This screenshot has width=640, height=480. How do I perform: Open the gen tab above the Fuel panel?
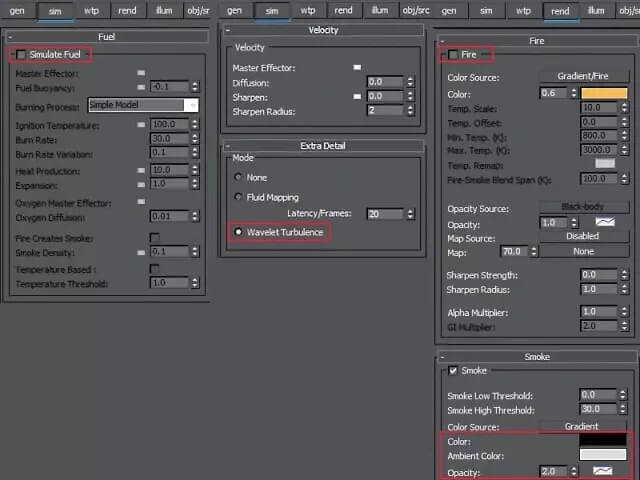(17, 11)
